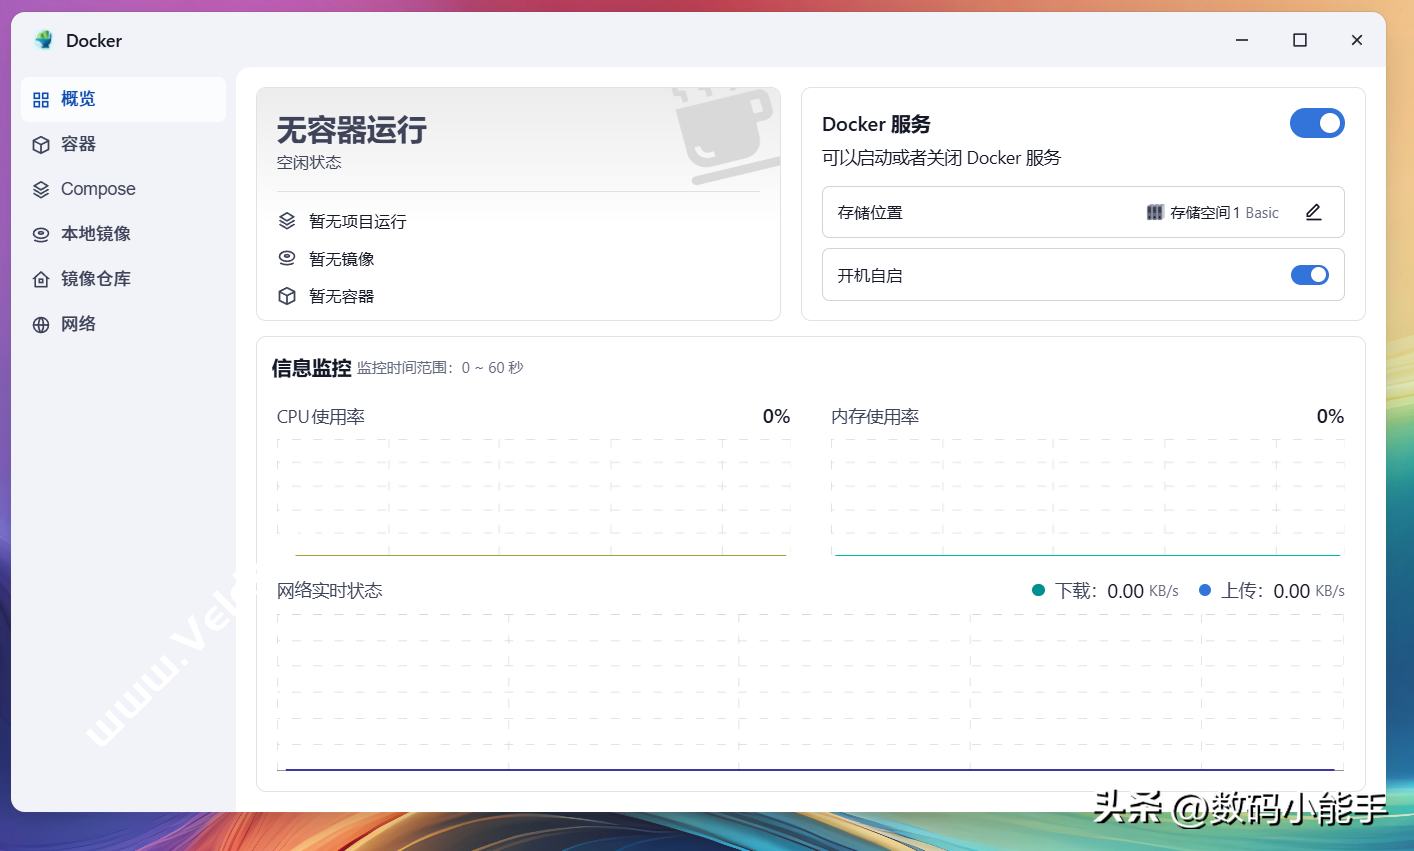The image size is (1414, 851).
Task: Maximize the Docker window
Action: pos(1299,40)
